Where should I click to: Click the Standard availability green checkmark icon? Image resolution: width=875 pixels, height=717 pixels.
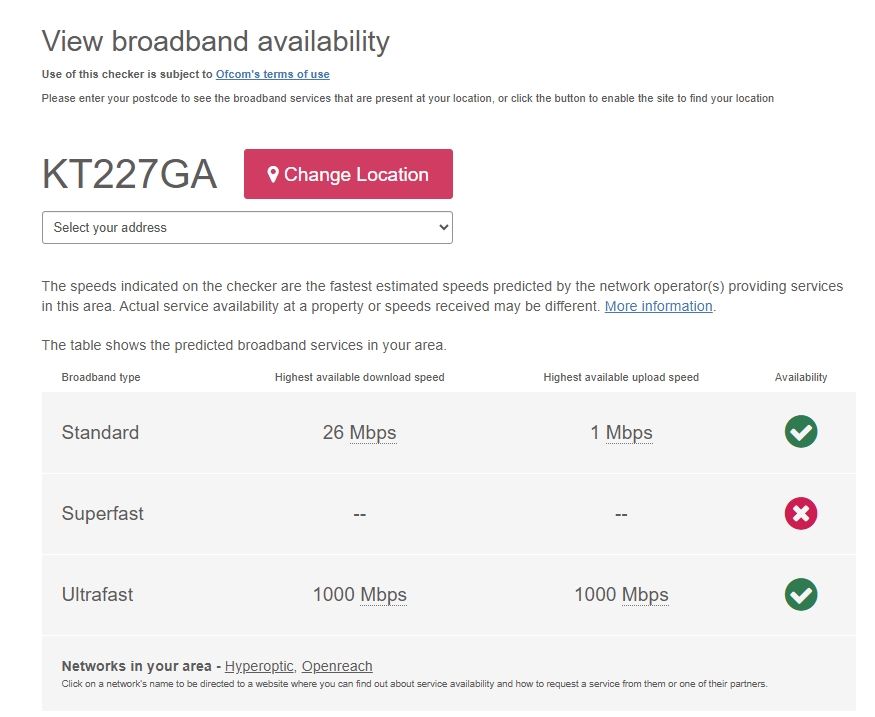801,432
